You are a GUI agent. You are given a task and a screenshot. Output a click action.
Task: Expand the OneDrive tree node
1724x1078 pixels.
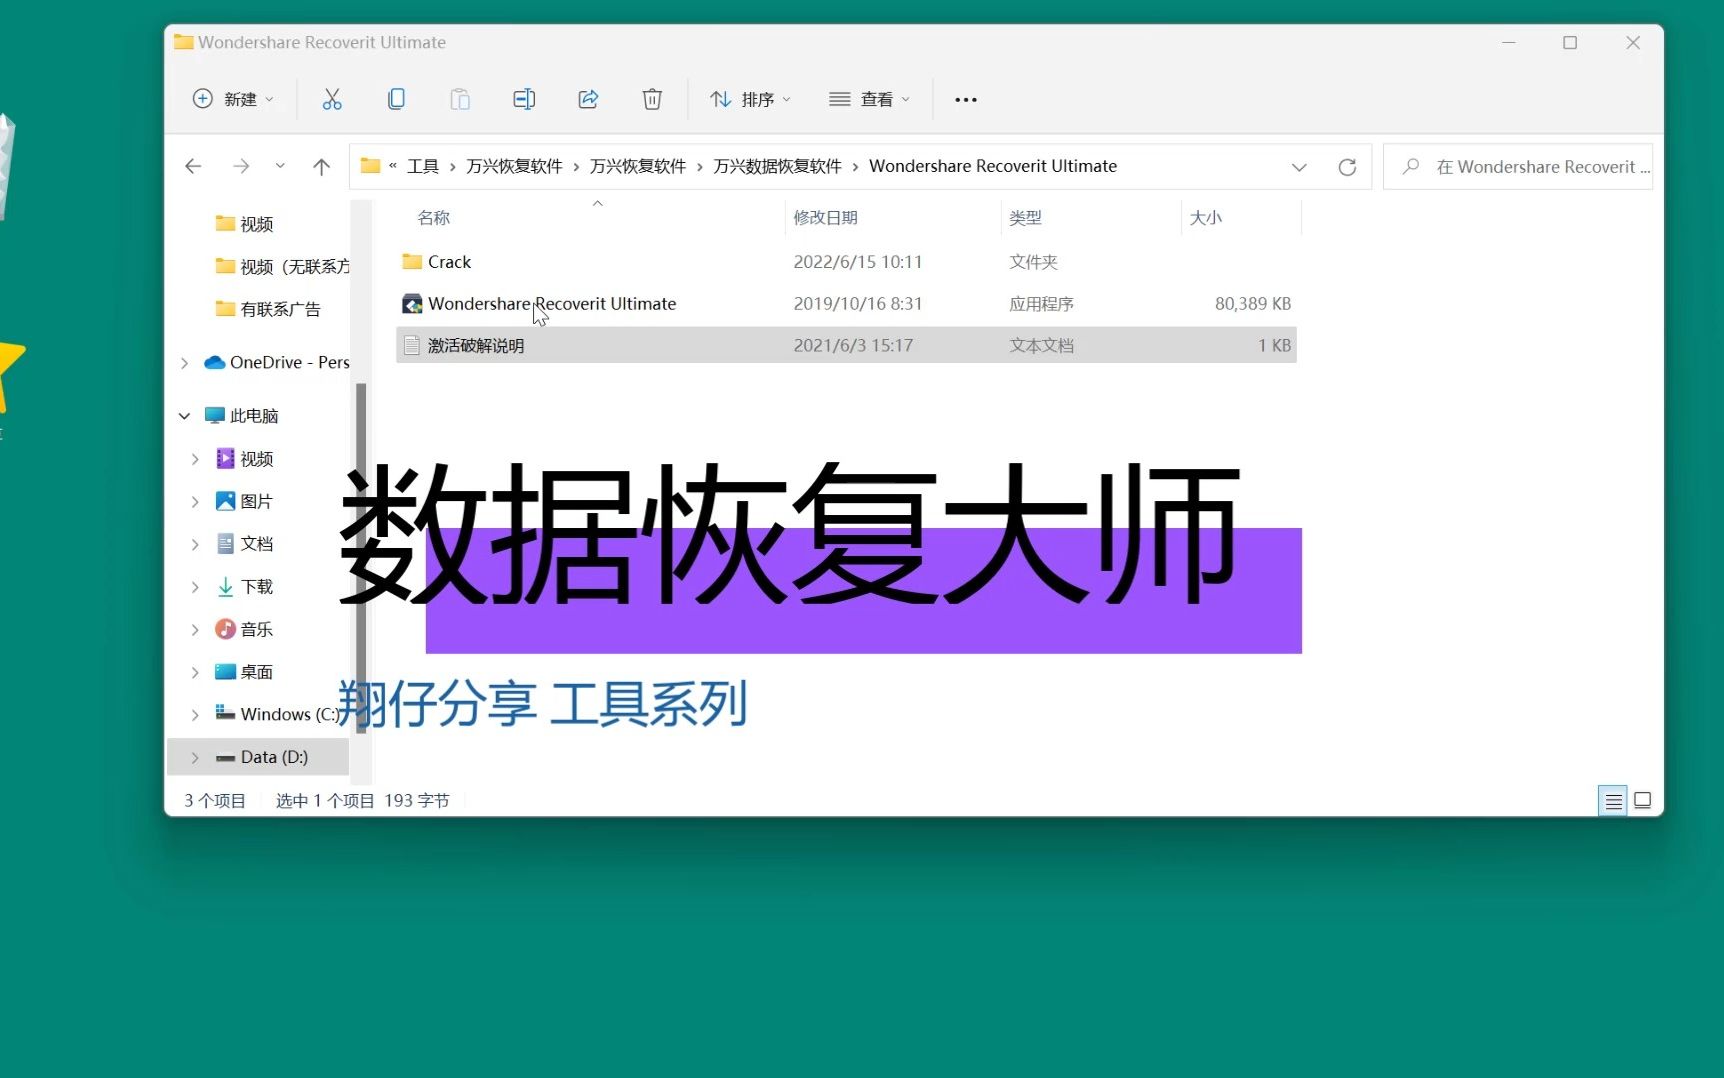[184, 363]
